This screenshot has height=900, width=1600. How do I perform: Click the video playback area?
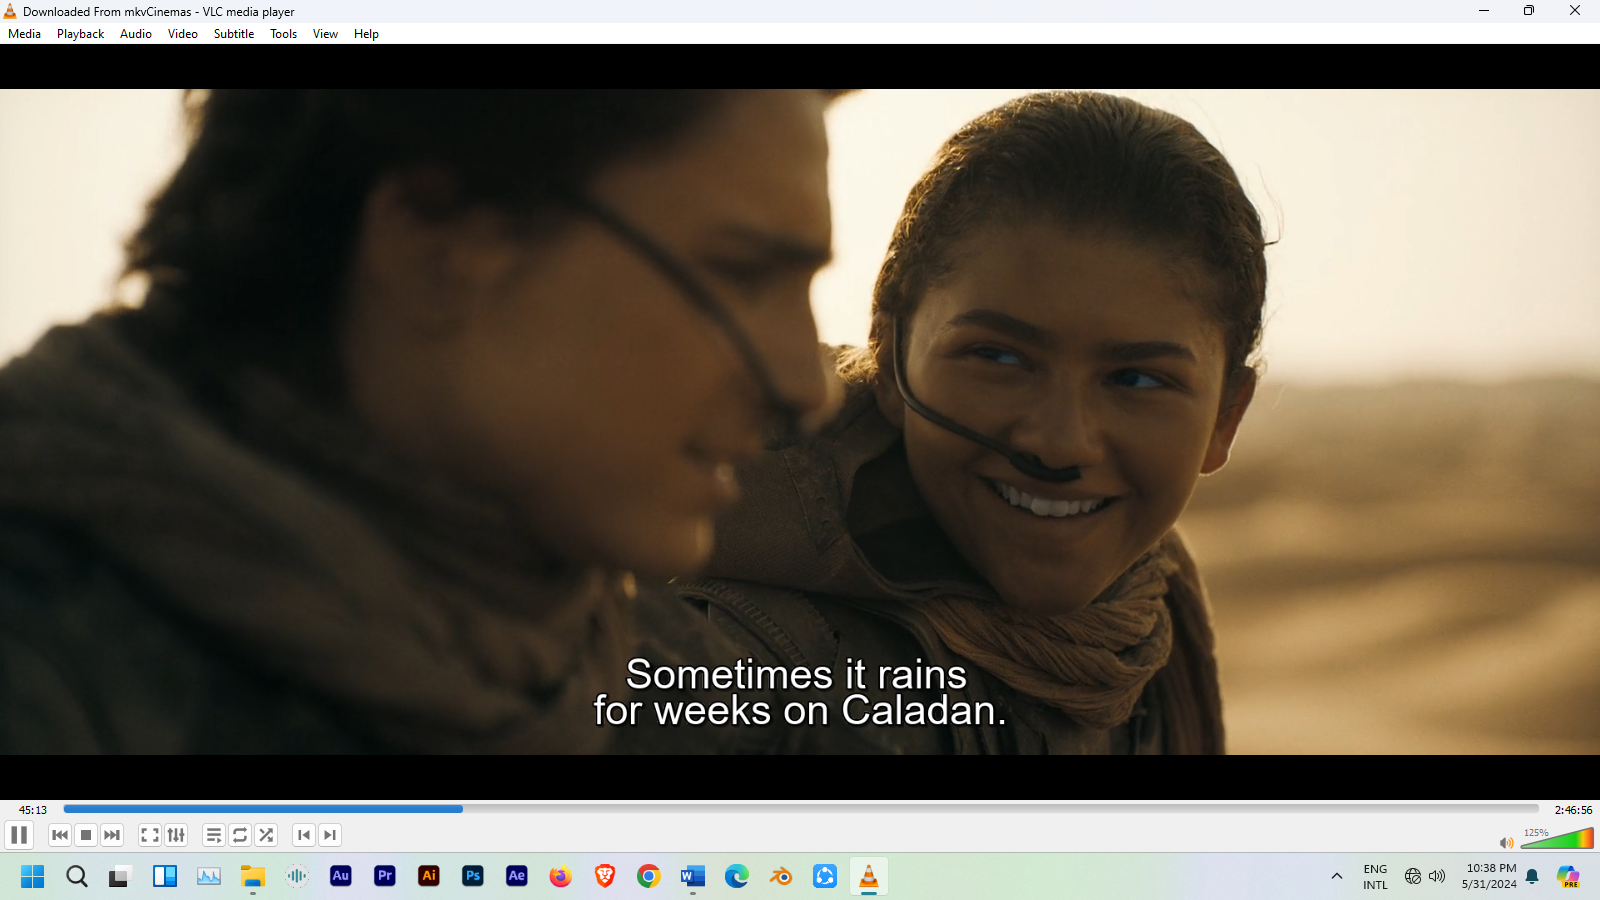coord(800,421)
